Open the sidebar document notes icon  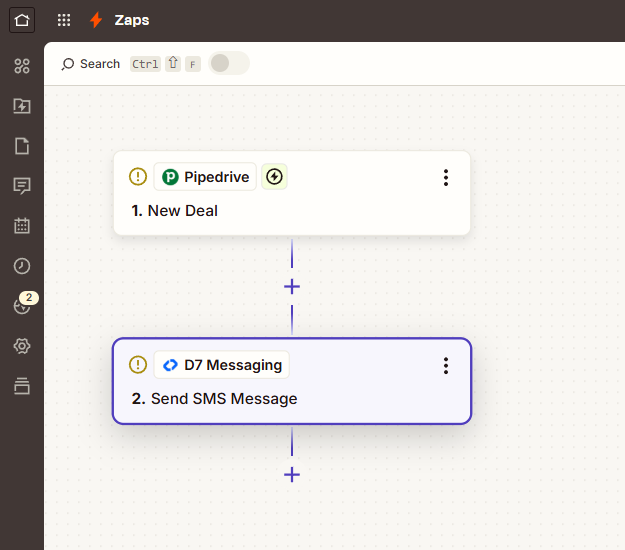[x=22, y=146]
